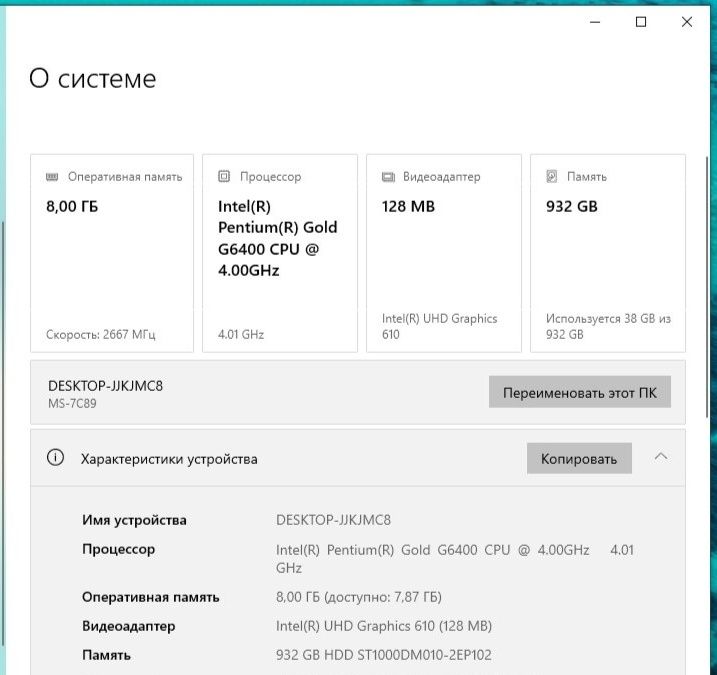Click DESKTOP-JJKJMC8 value in device specs
This screenshot has width=717, height=675.
pyautogui.click(x=333, y=520)
